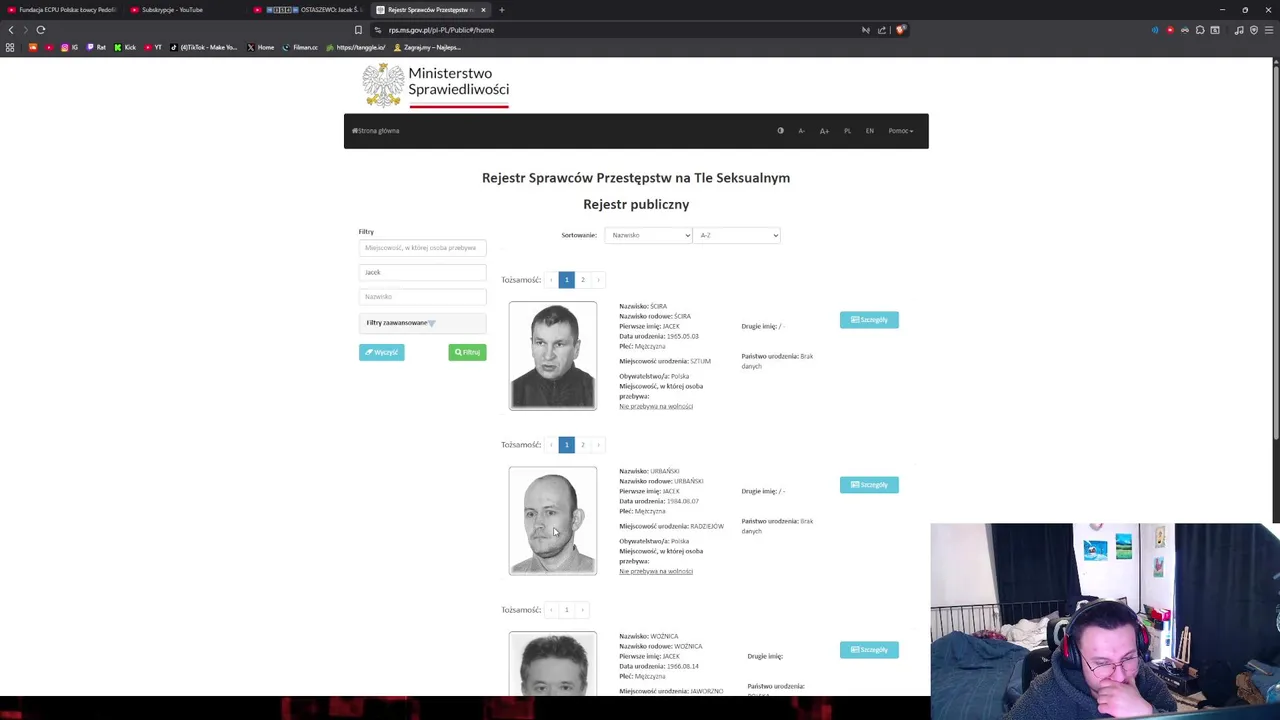Open Rat bookmark
Image resolution: width=1280 pixels, height=720 pixels.
point(96,48)
